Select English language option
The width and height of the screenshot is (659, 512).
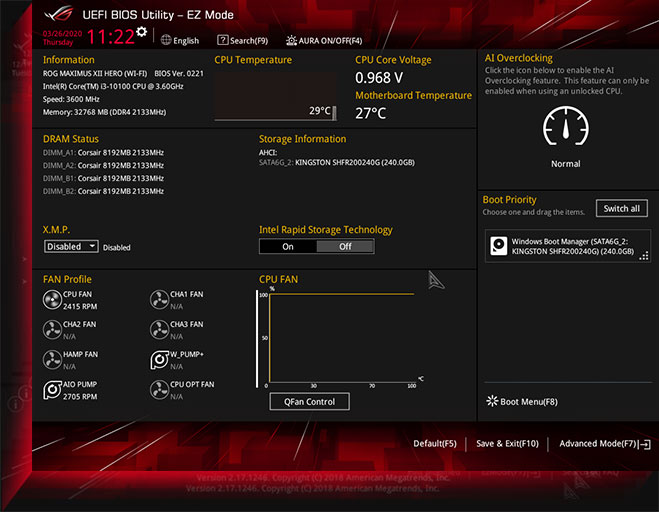coord(186,40)
